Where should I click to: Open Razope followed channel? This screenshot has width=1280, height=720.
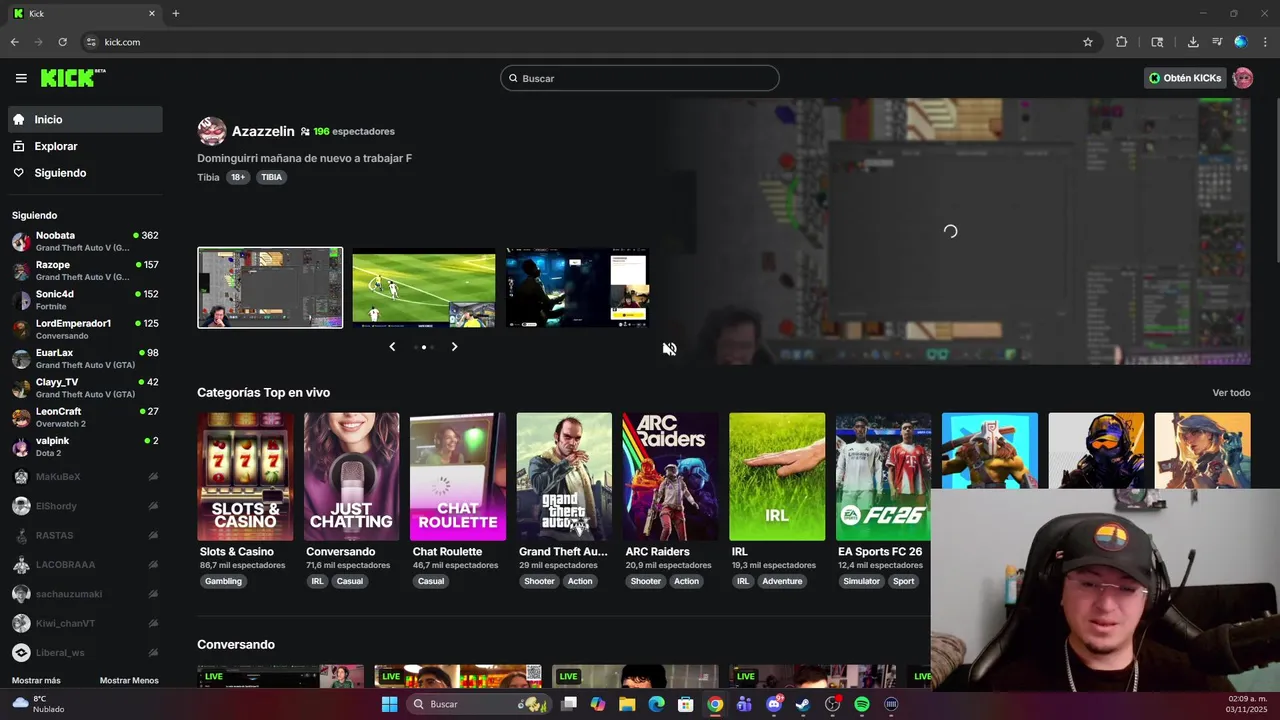click(x=85, y=271)
